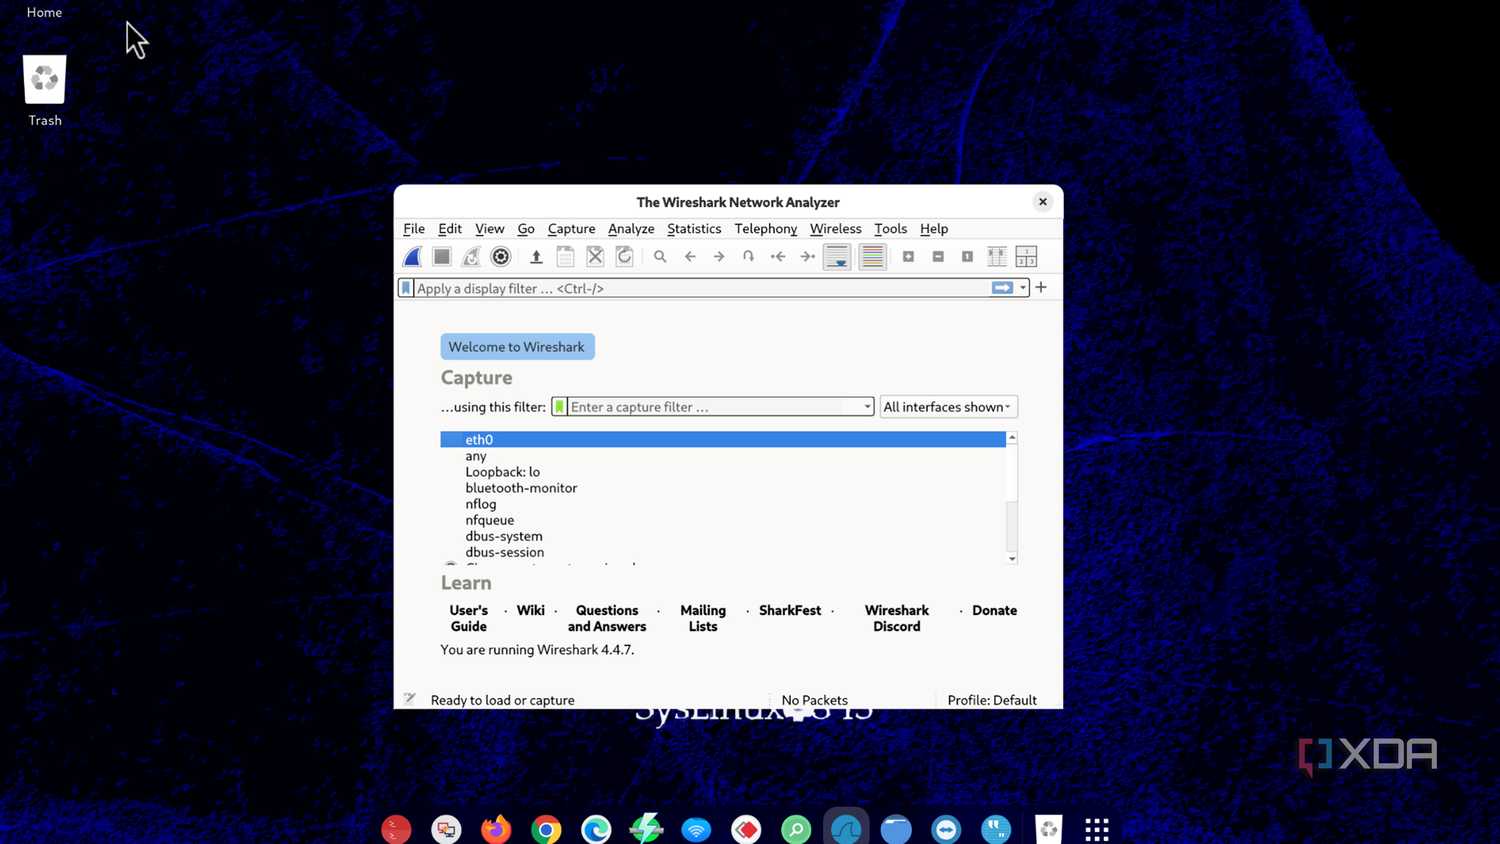Open capture options gear icon

[x=501, y=257]
